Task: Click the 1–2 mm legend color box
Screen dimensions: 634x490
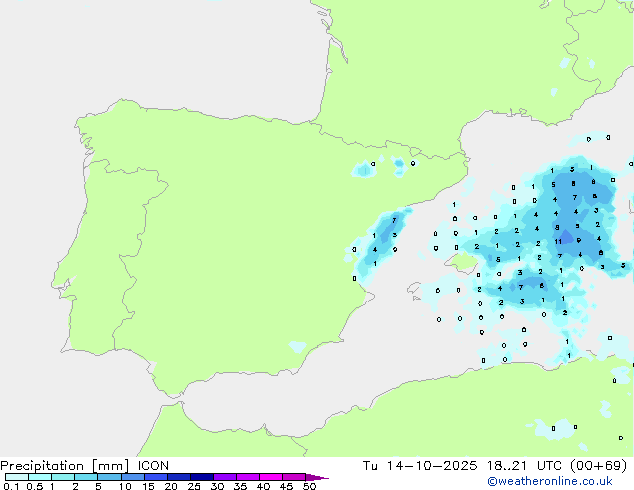Action: tap(63, 477)
